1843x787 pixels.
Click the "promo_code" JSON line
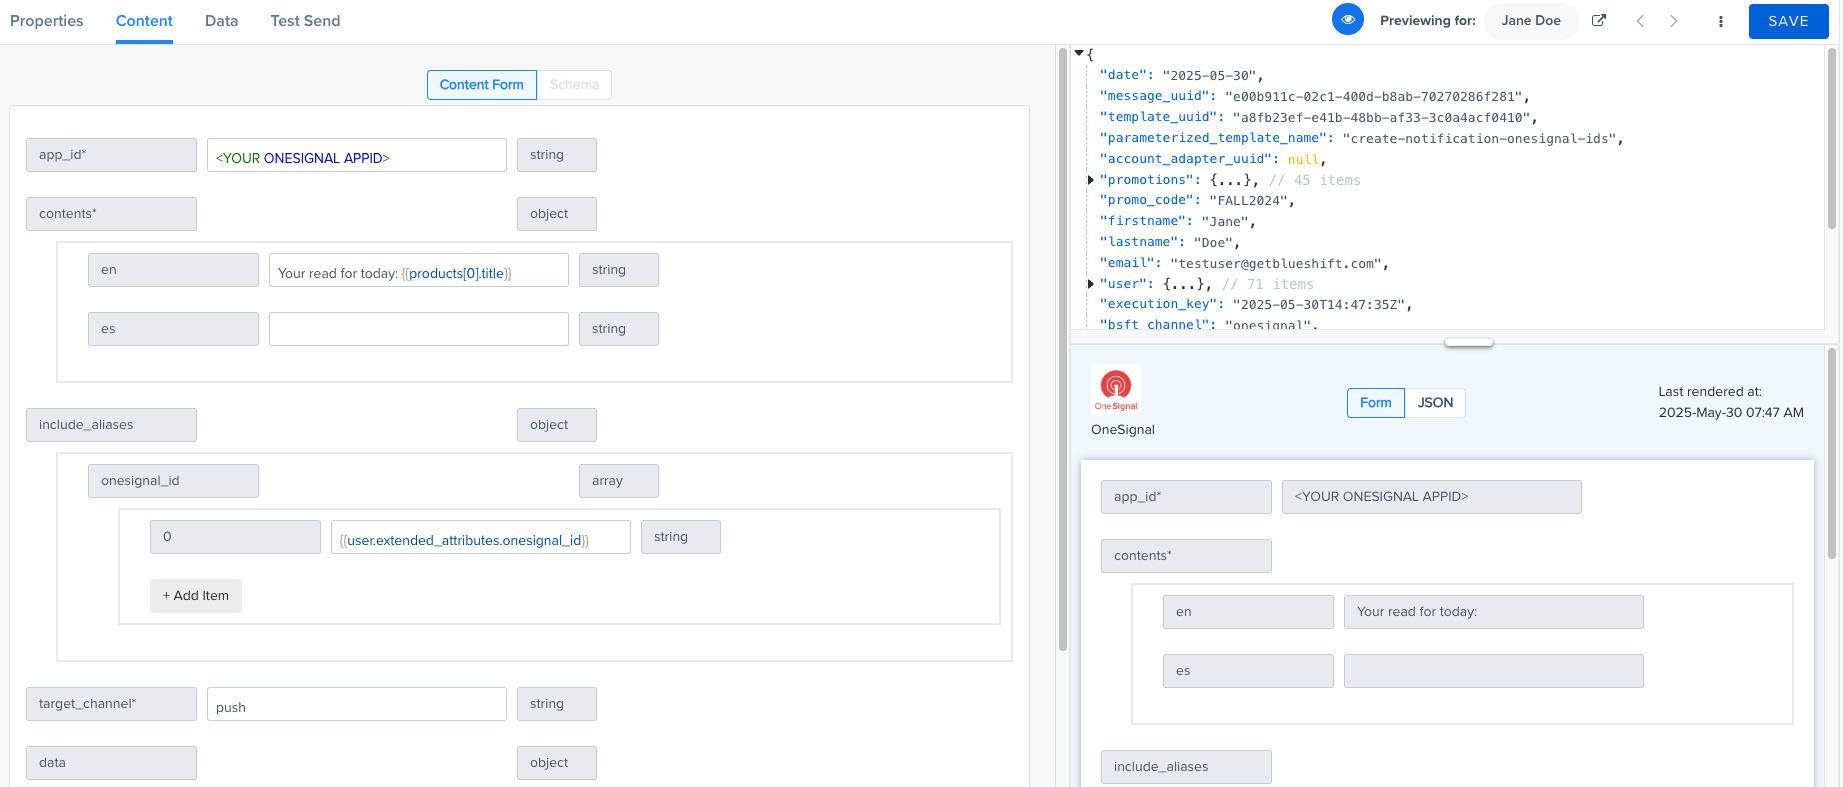[1197, 201]
